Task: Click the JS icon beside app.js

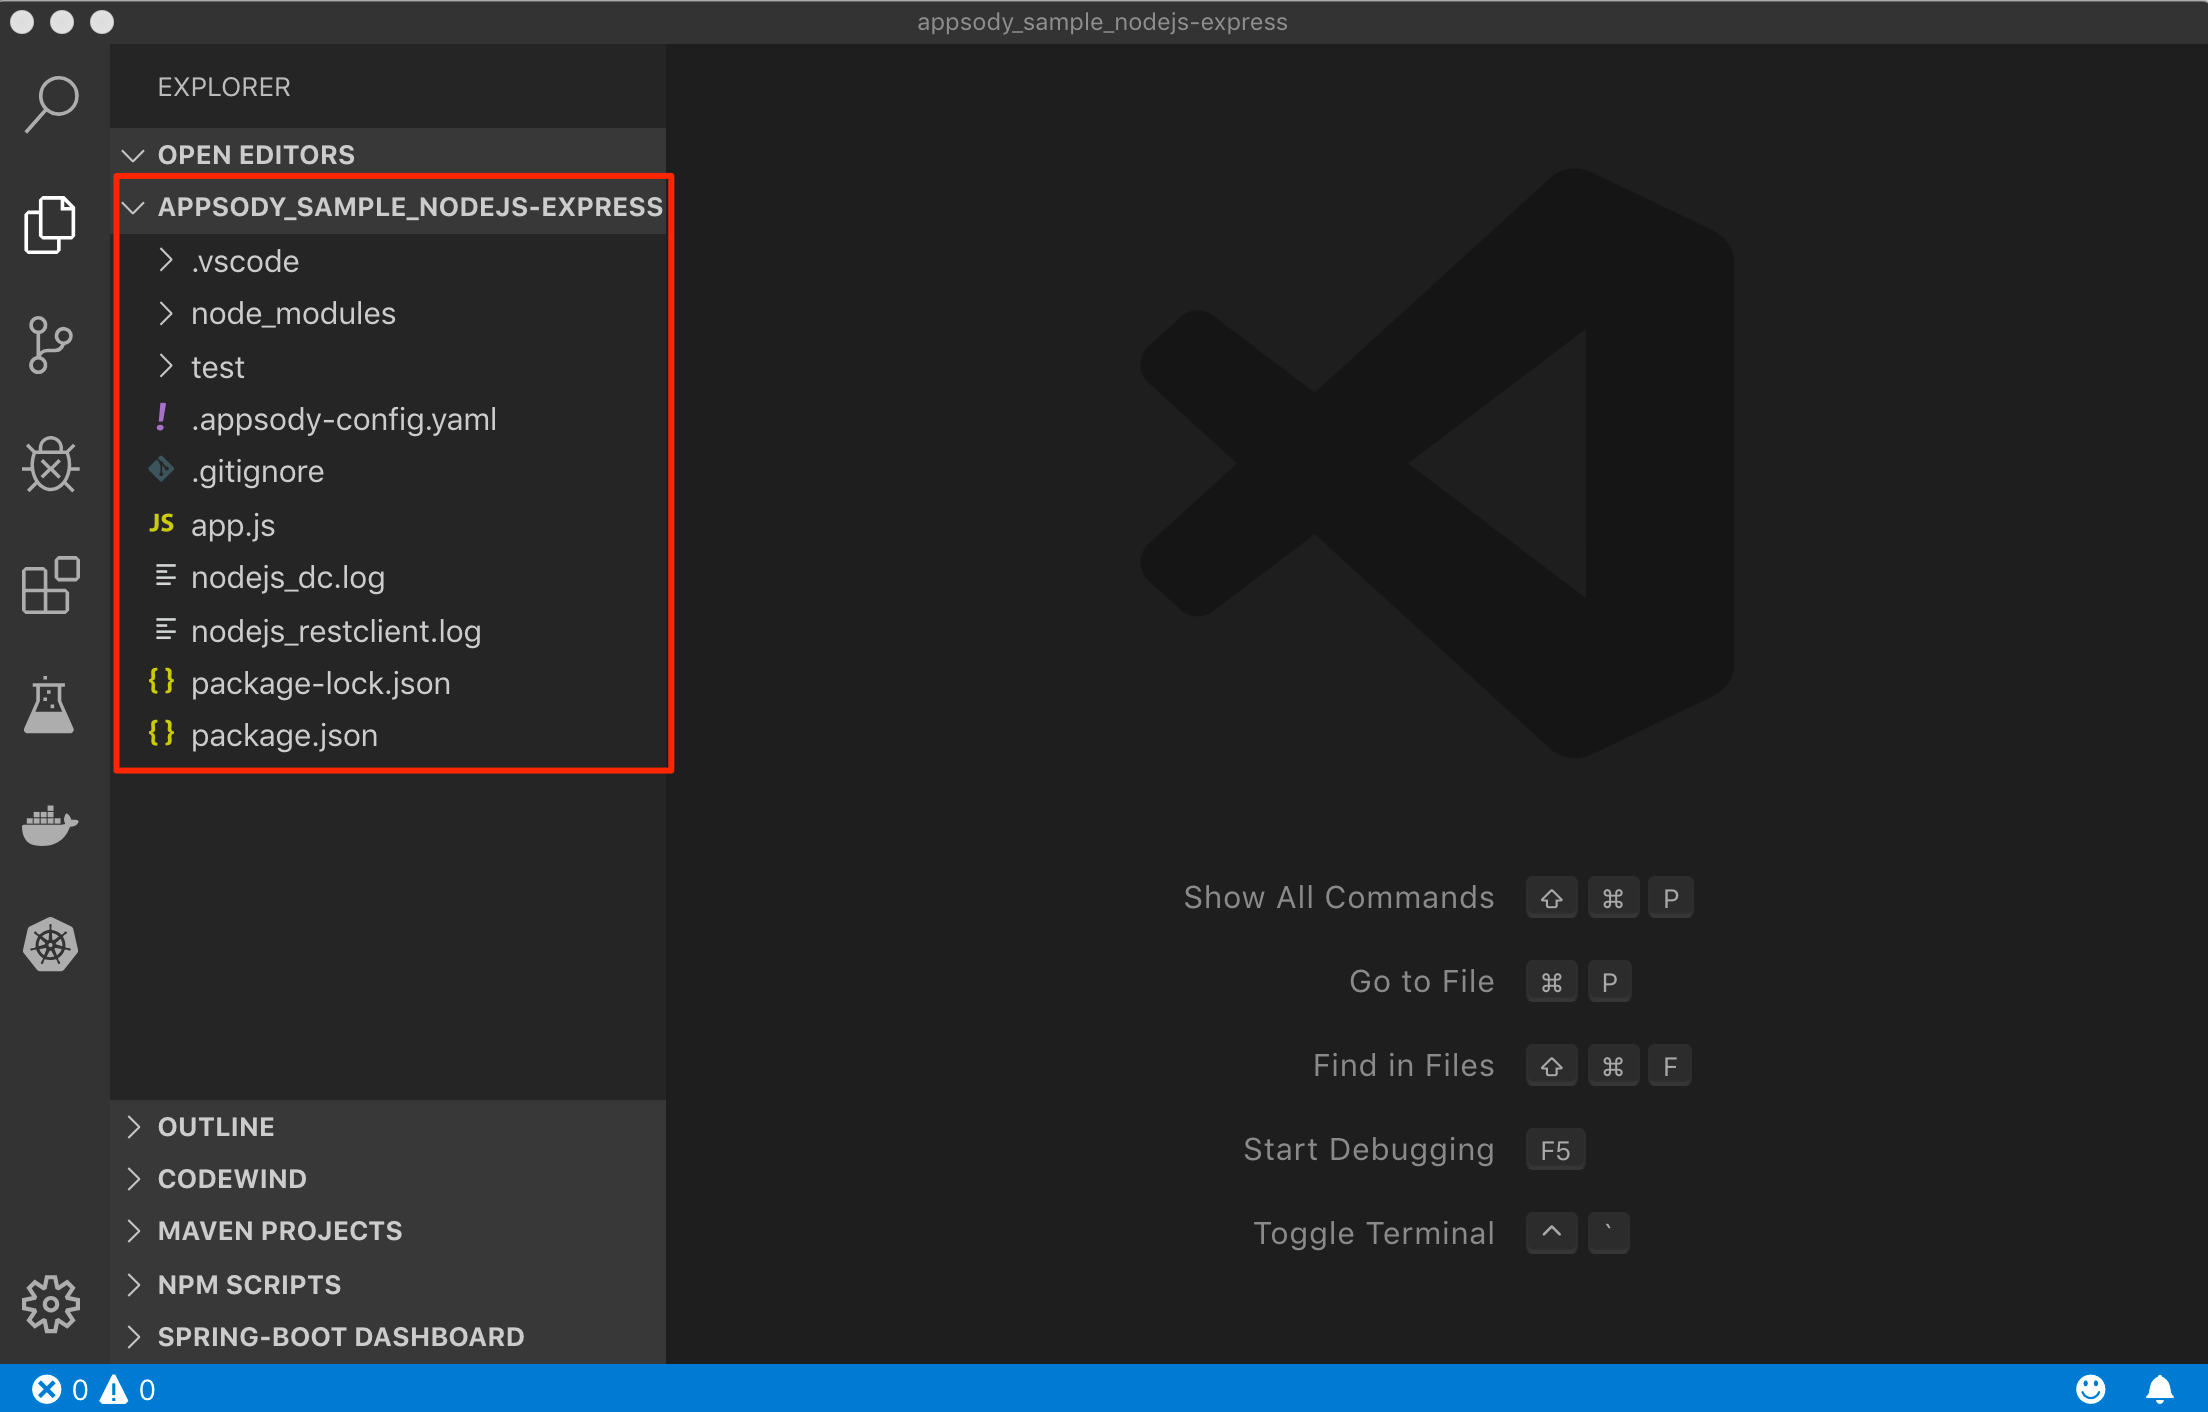Action: pyautogui.click(x=162, y=524)
